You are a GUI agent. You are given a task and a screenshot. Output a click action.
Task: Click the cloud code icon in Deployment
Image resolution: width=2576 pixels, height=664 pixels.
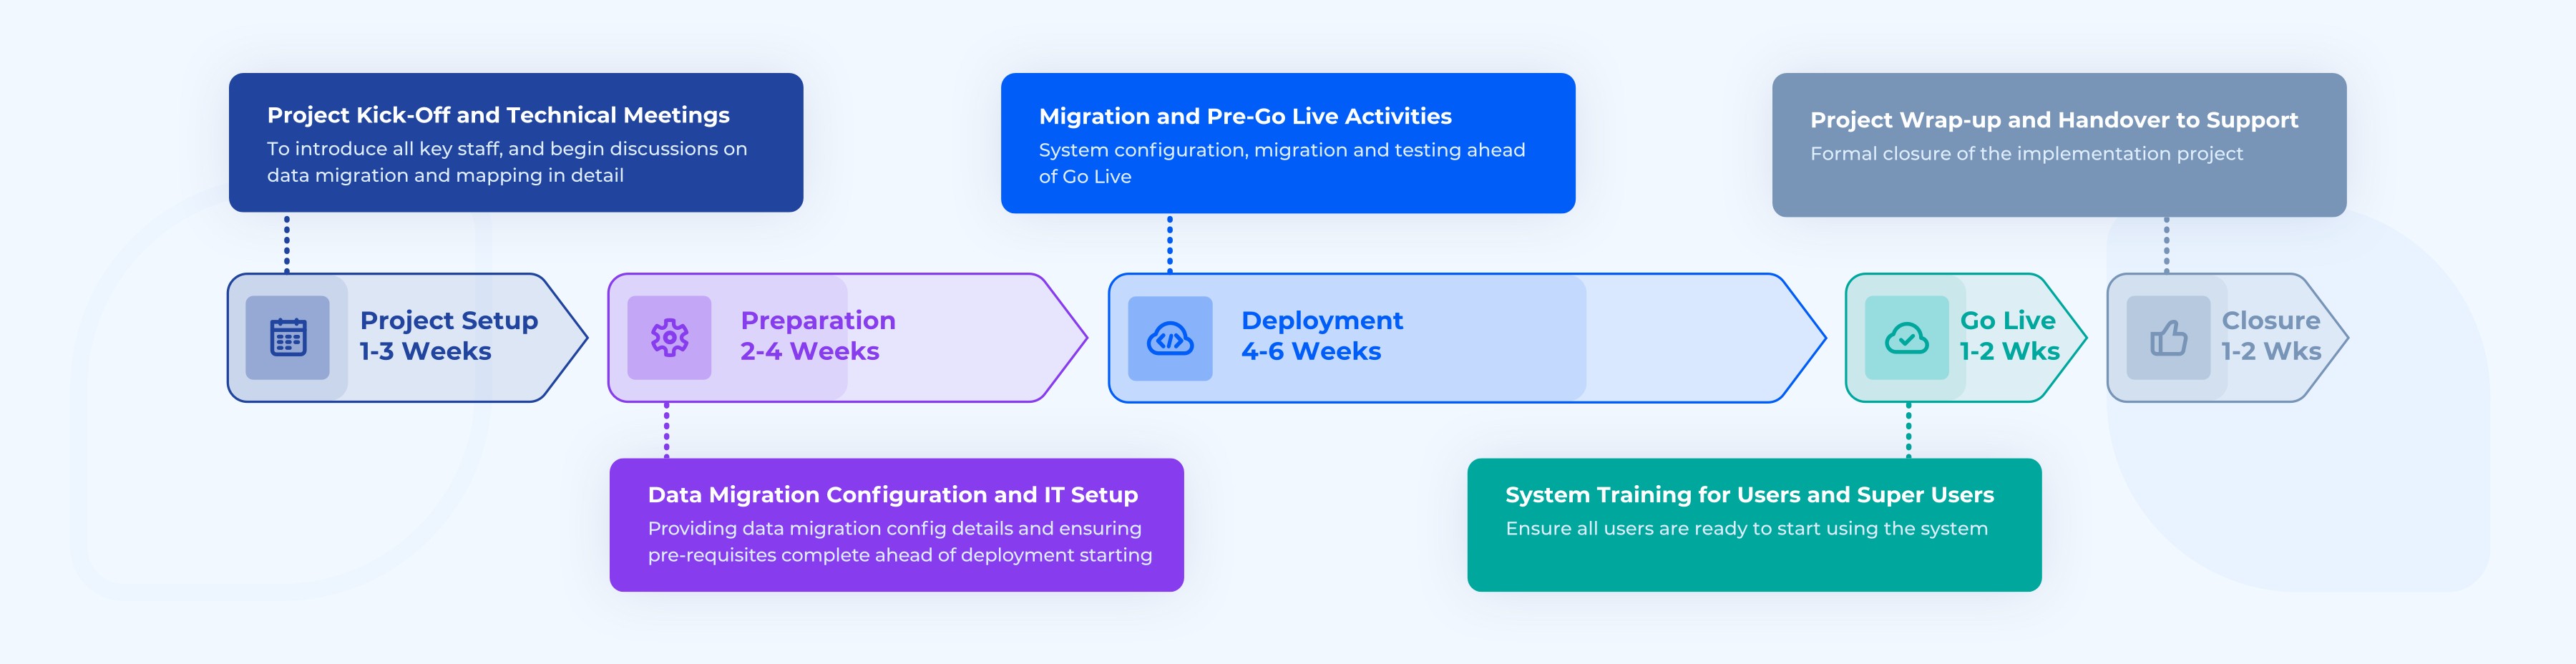point(1170,338)
